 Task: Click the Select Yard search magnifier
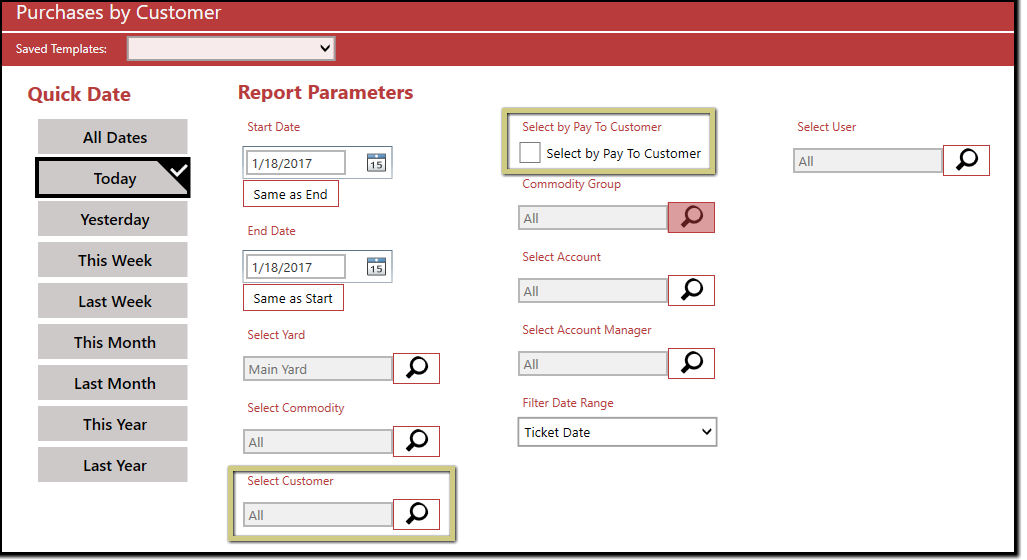416,369
